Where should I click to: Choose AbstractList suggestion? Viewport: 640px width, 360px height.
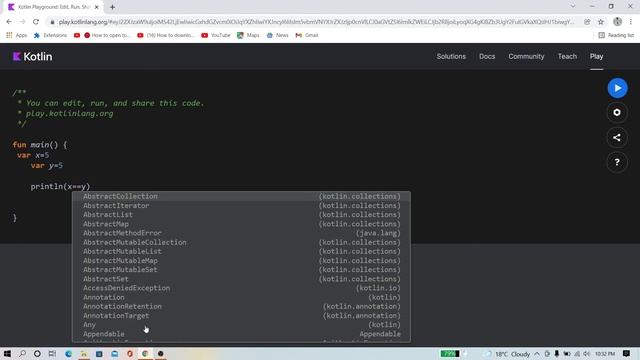pyautogui.click(x=241, y=215)
